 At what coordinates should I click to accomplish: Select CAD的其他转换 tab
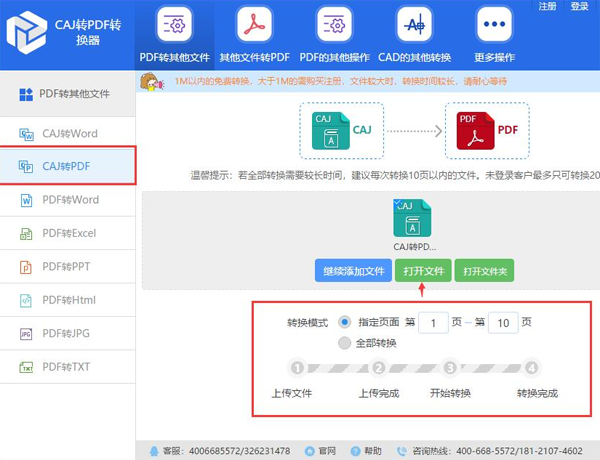(x=414, y=35)
